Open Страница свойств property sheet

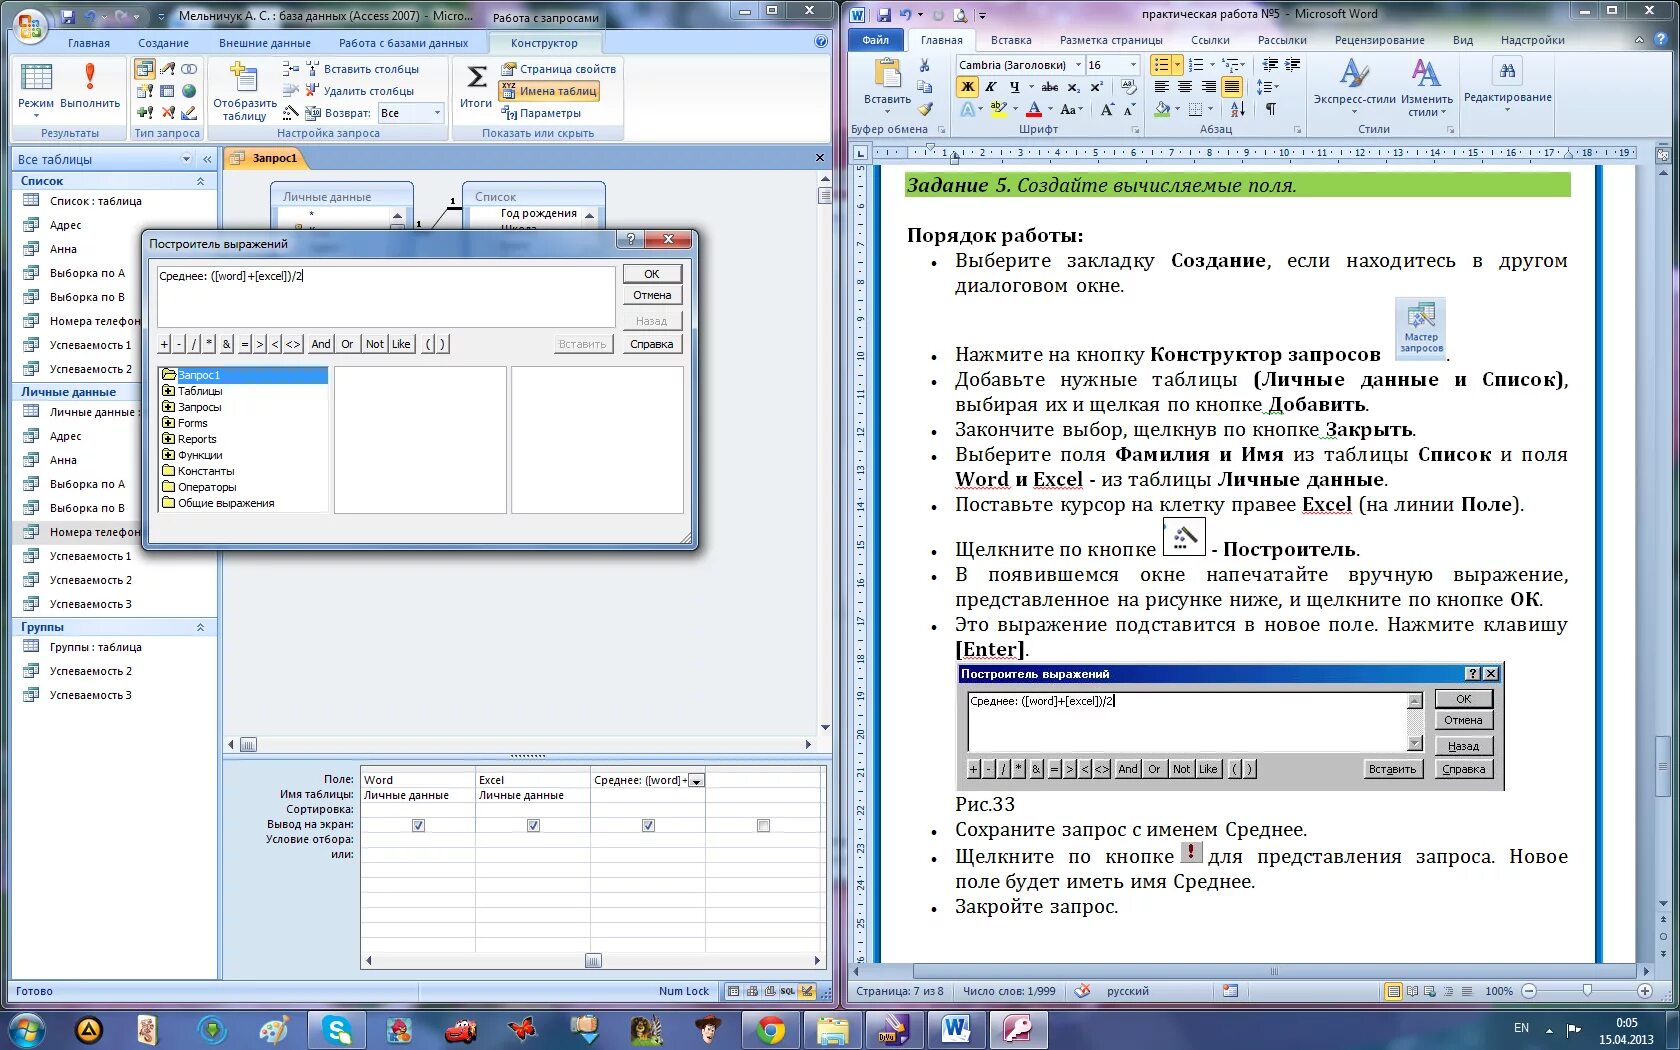[x=558, y=69]
